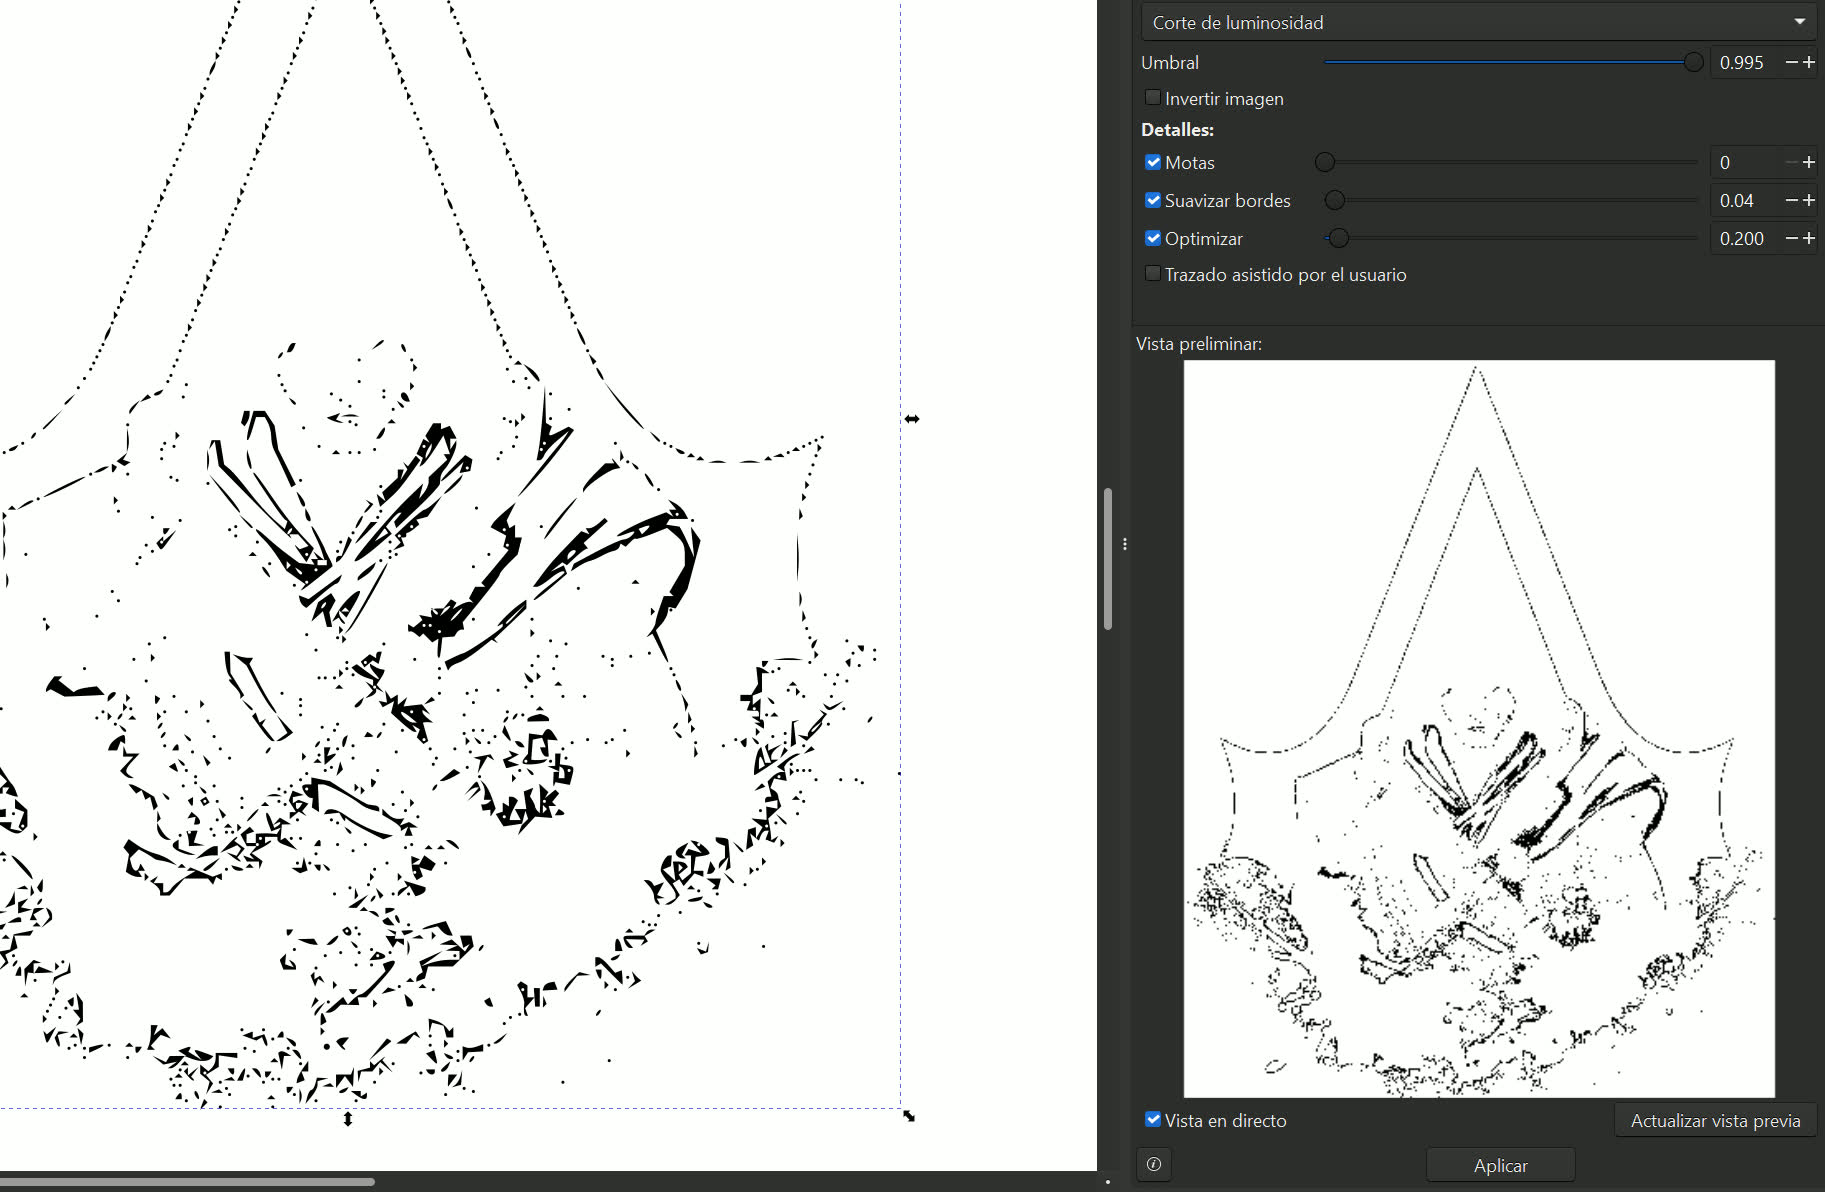Click the Suavizar bordes slider handle
Viewport: 1825px width, 1192px height.
coord(1334,200)
